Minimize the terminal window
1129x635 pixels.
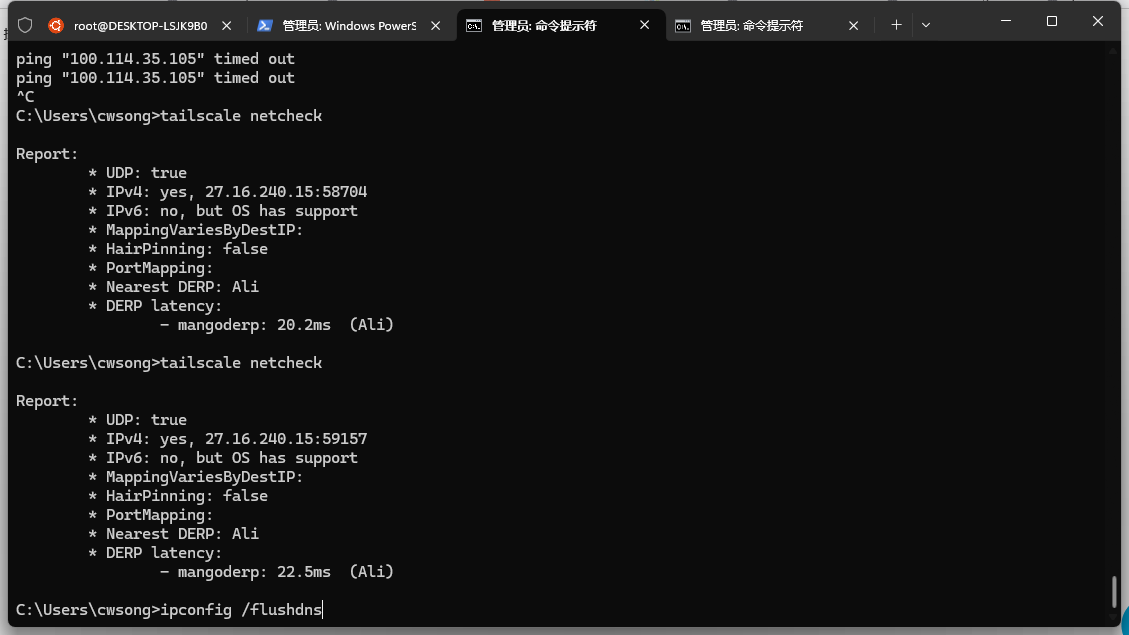point(1006,22)
